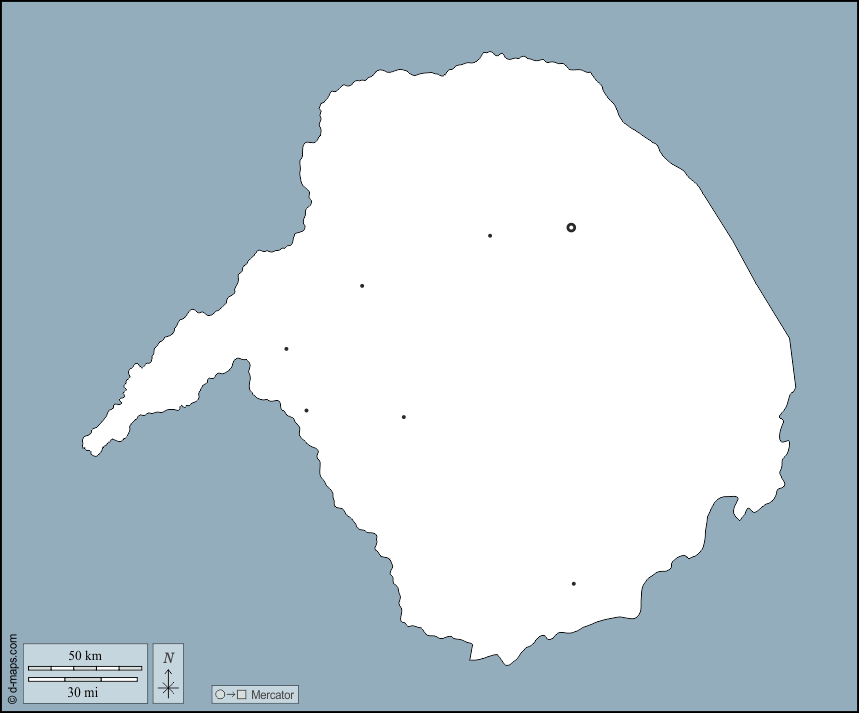Image resolution: width=859 pixels, height=713 pixels.
Task: Select the southernmost city dot
Action: [x=573, y=584]
